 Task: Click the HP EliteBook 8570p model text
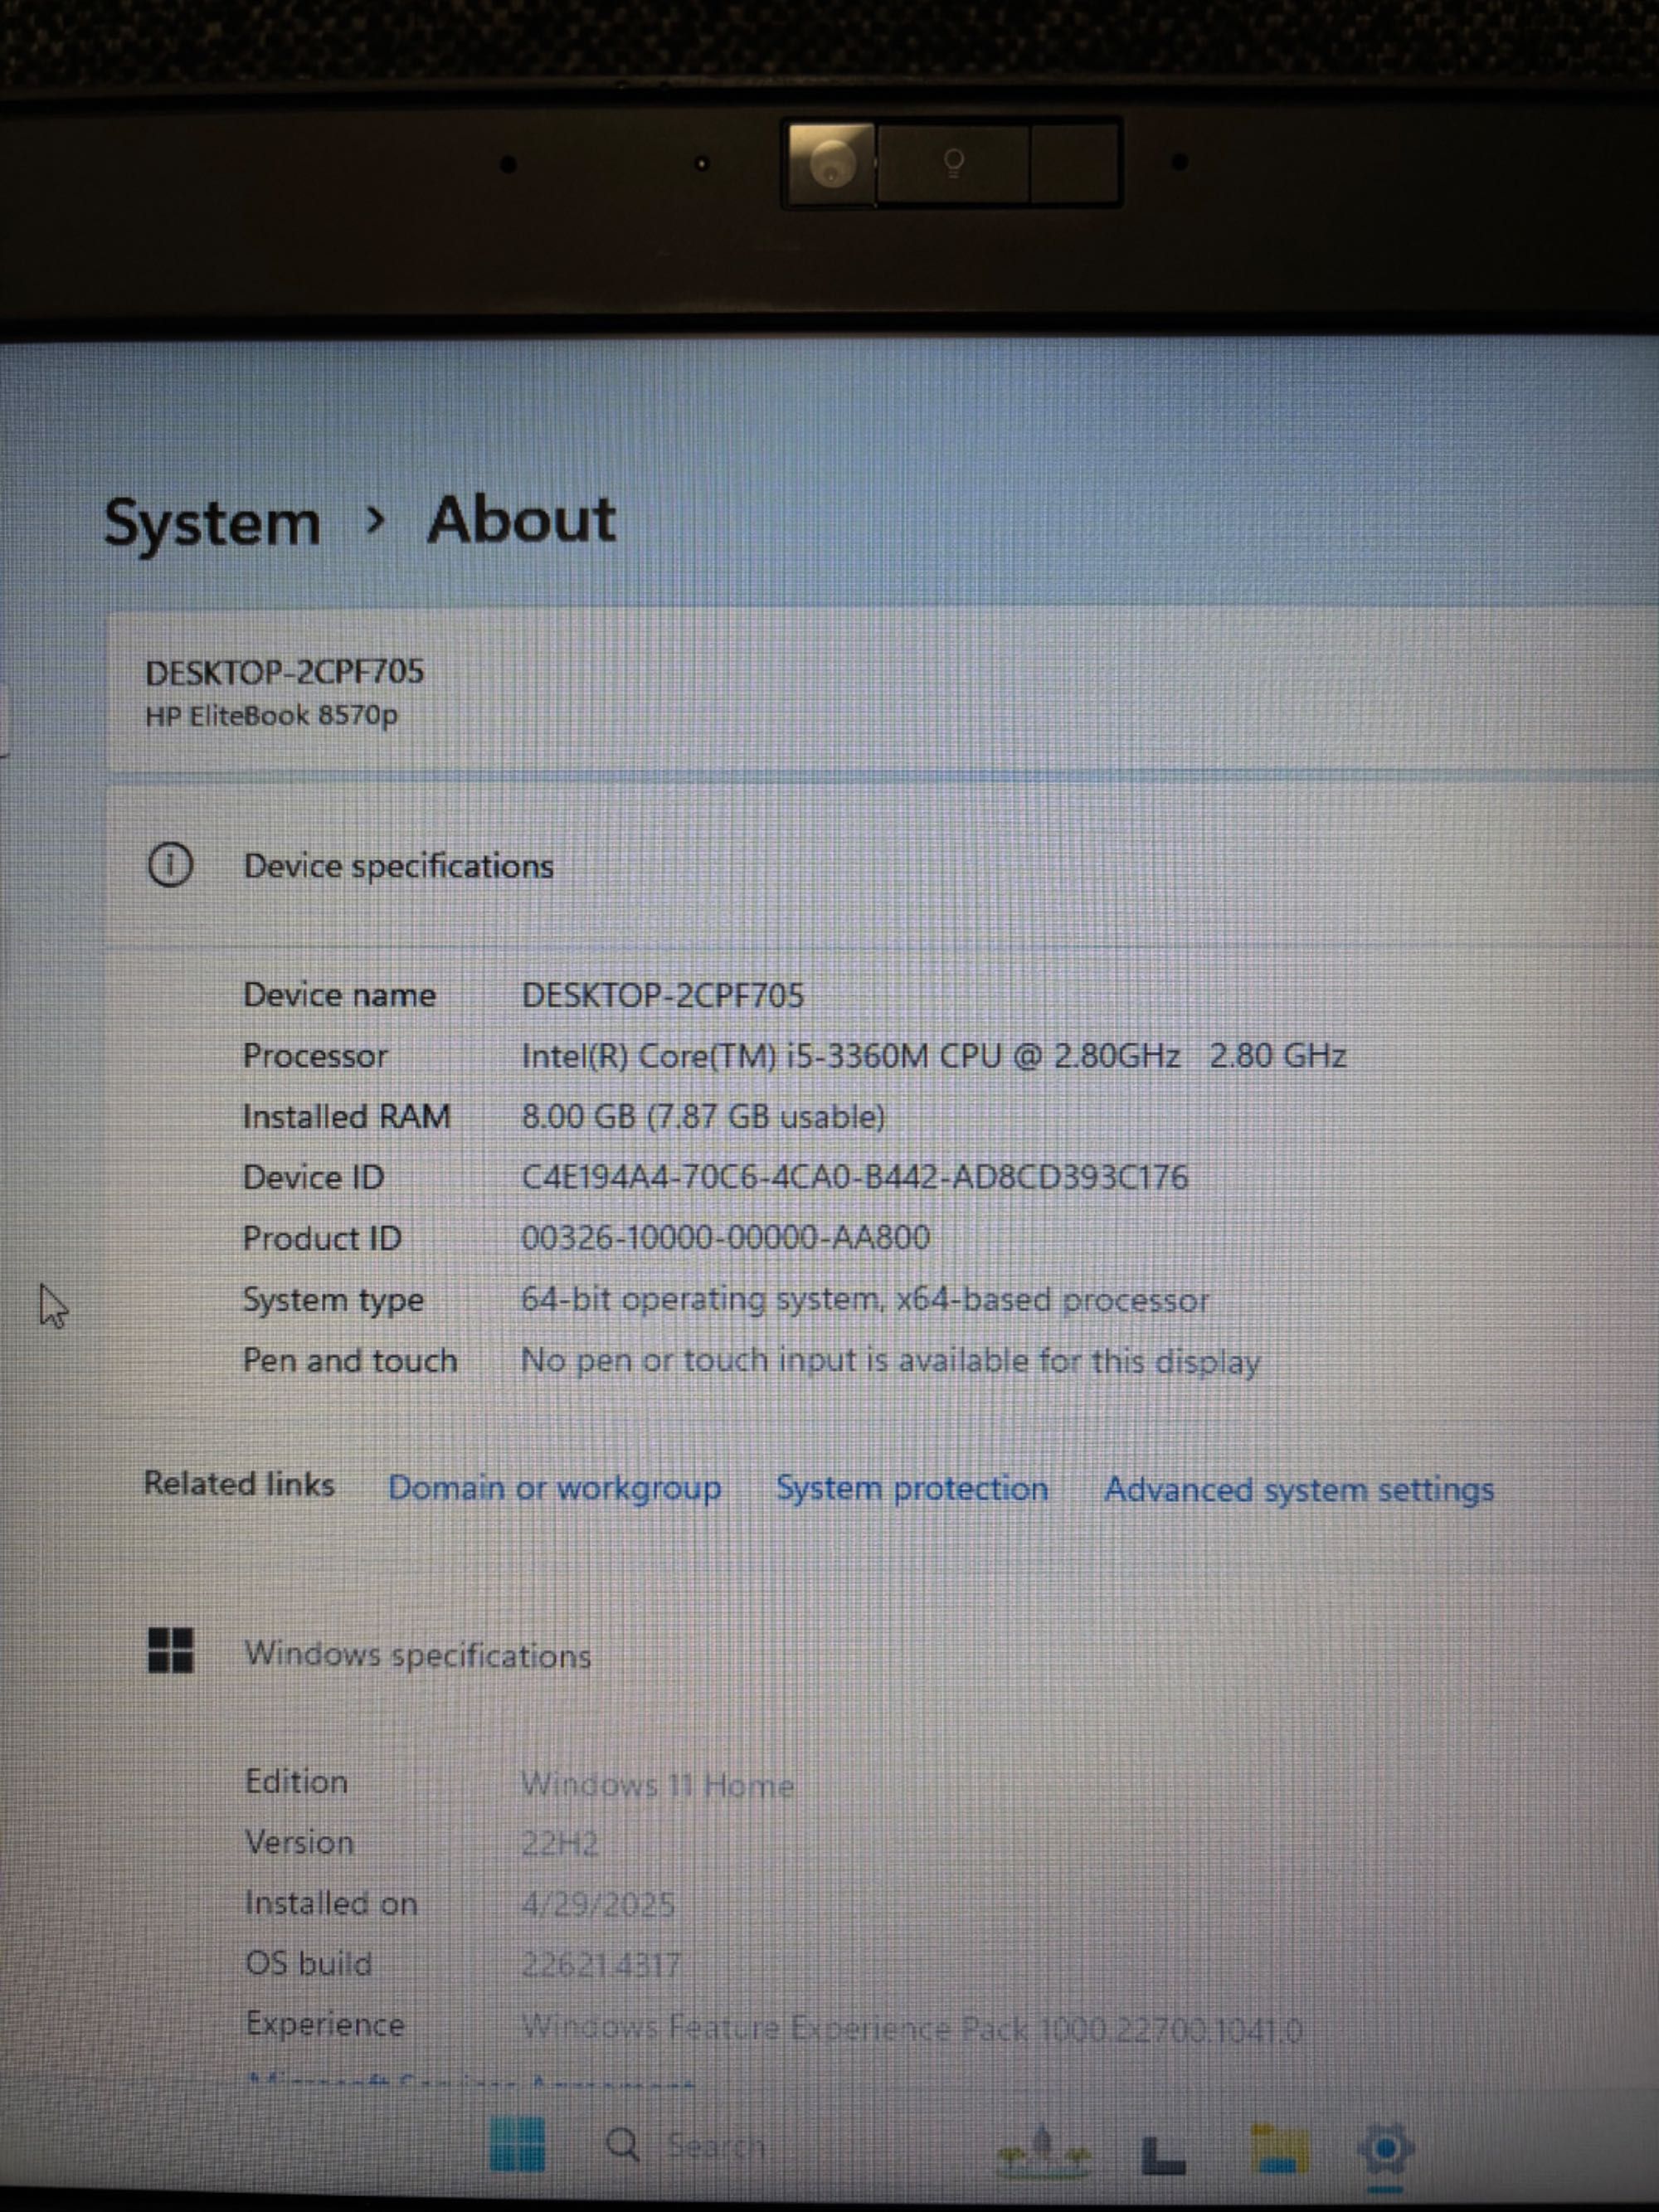271,716
